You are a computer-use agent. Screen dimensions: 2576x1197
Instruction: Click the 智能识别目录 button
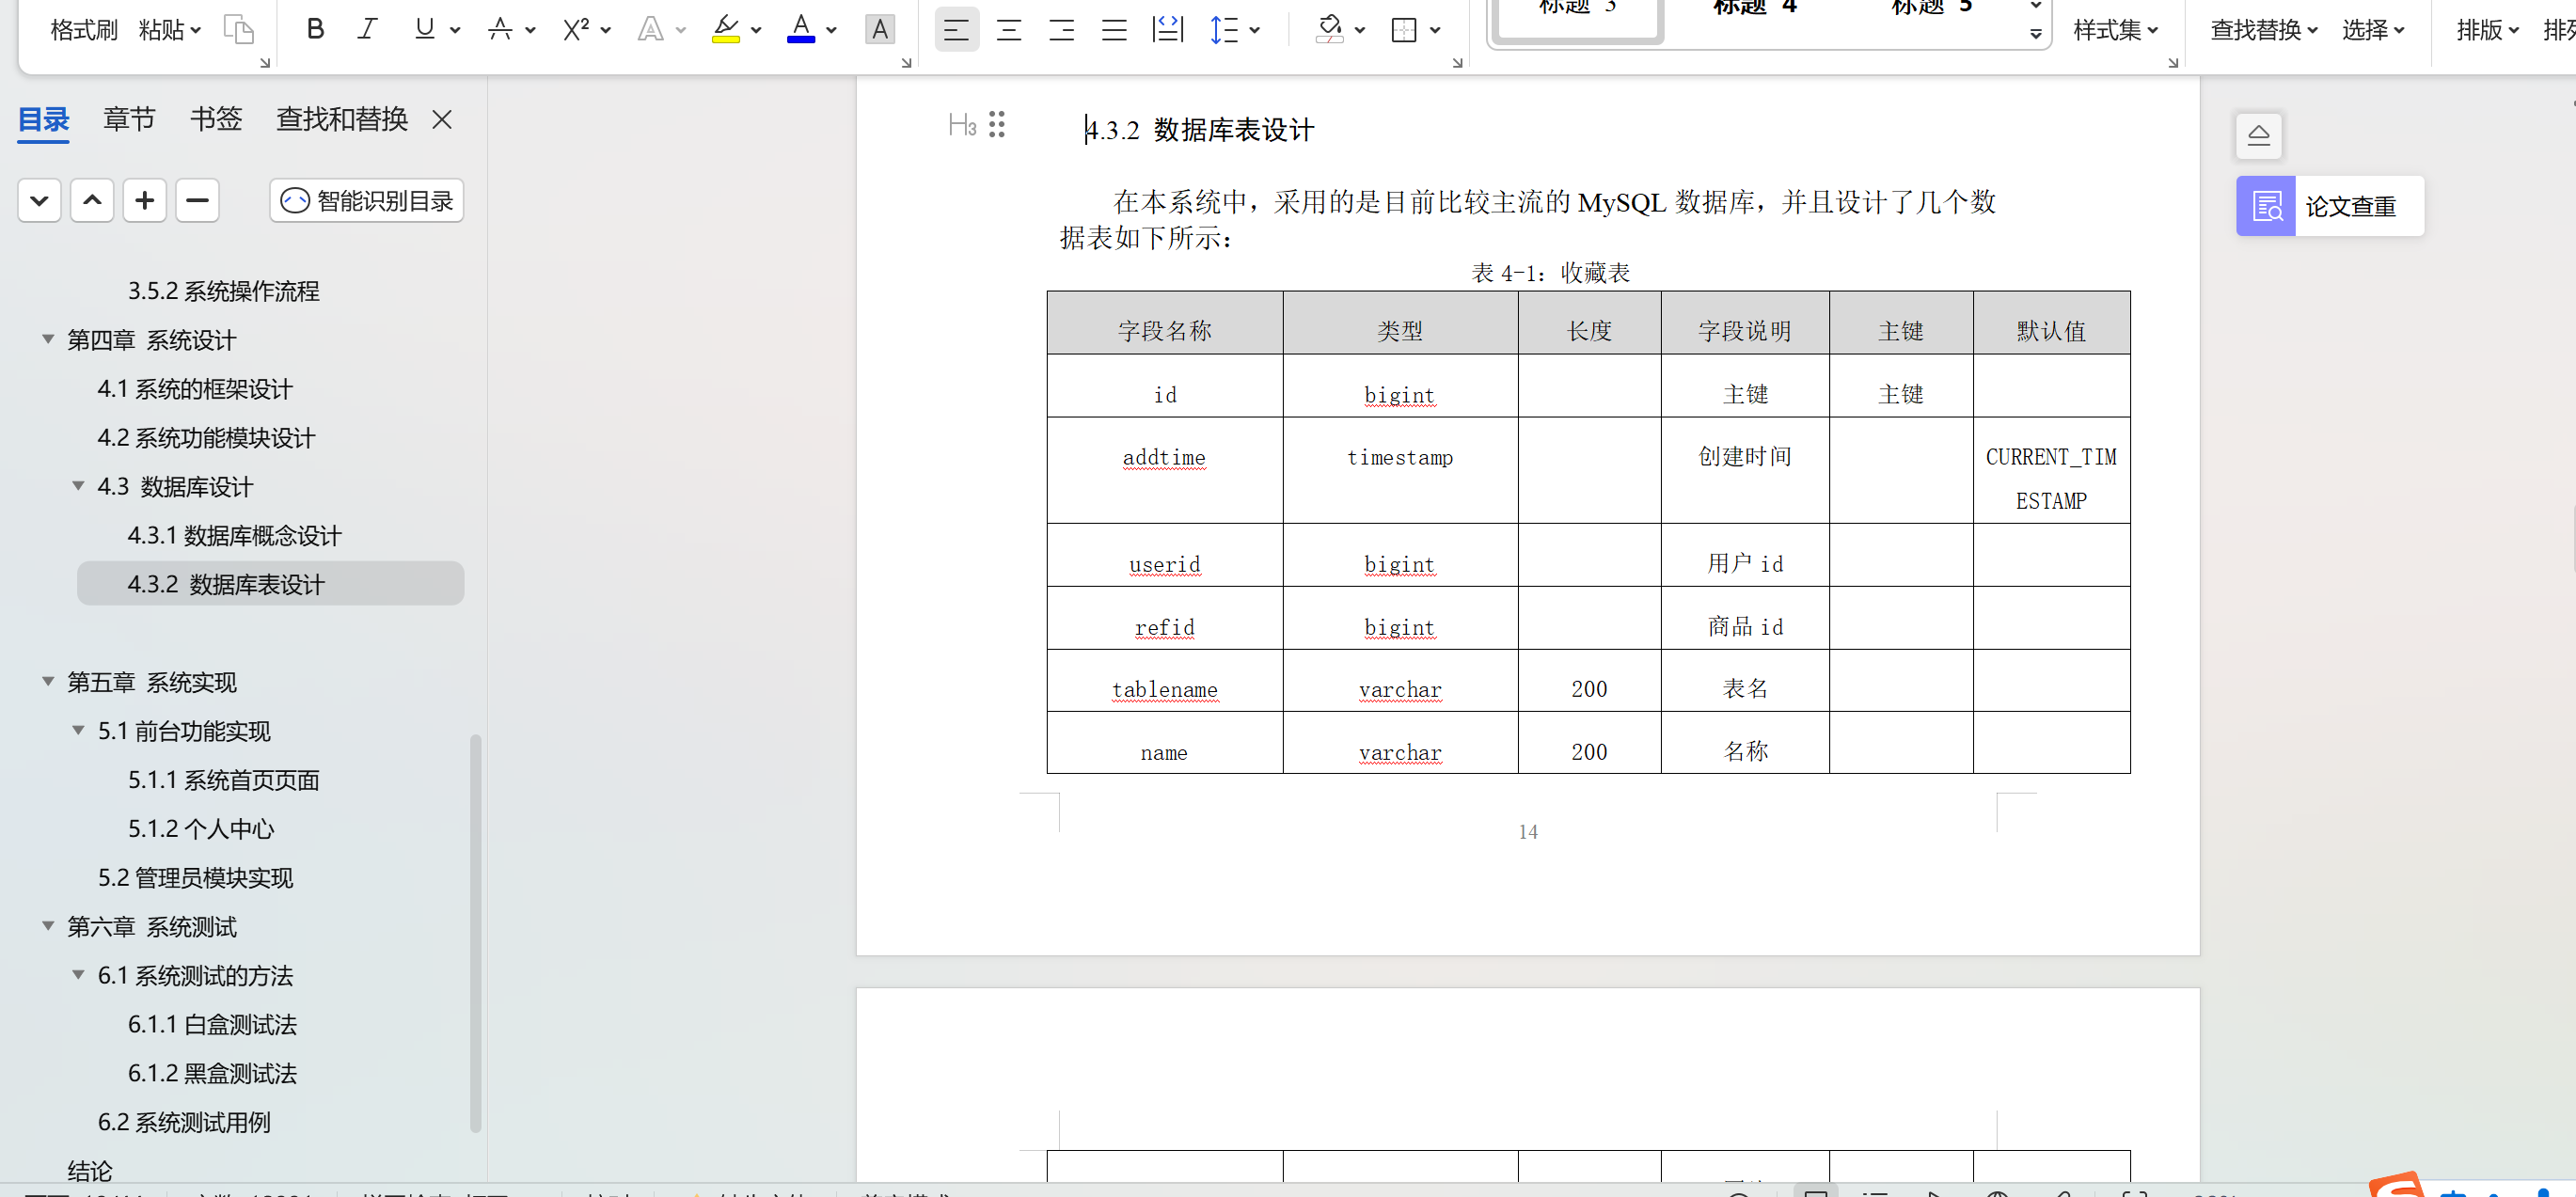coord(366,200)
